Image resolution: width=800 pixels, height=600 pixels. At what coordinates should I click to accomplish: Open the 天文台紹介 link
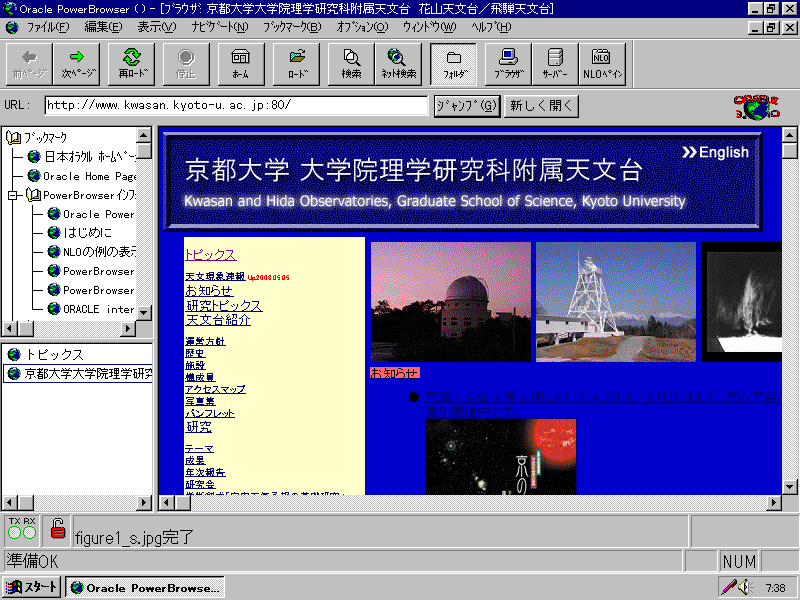(x=218, y=320)
